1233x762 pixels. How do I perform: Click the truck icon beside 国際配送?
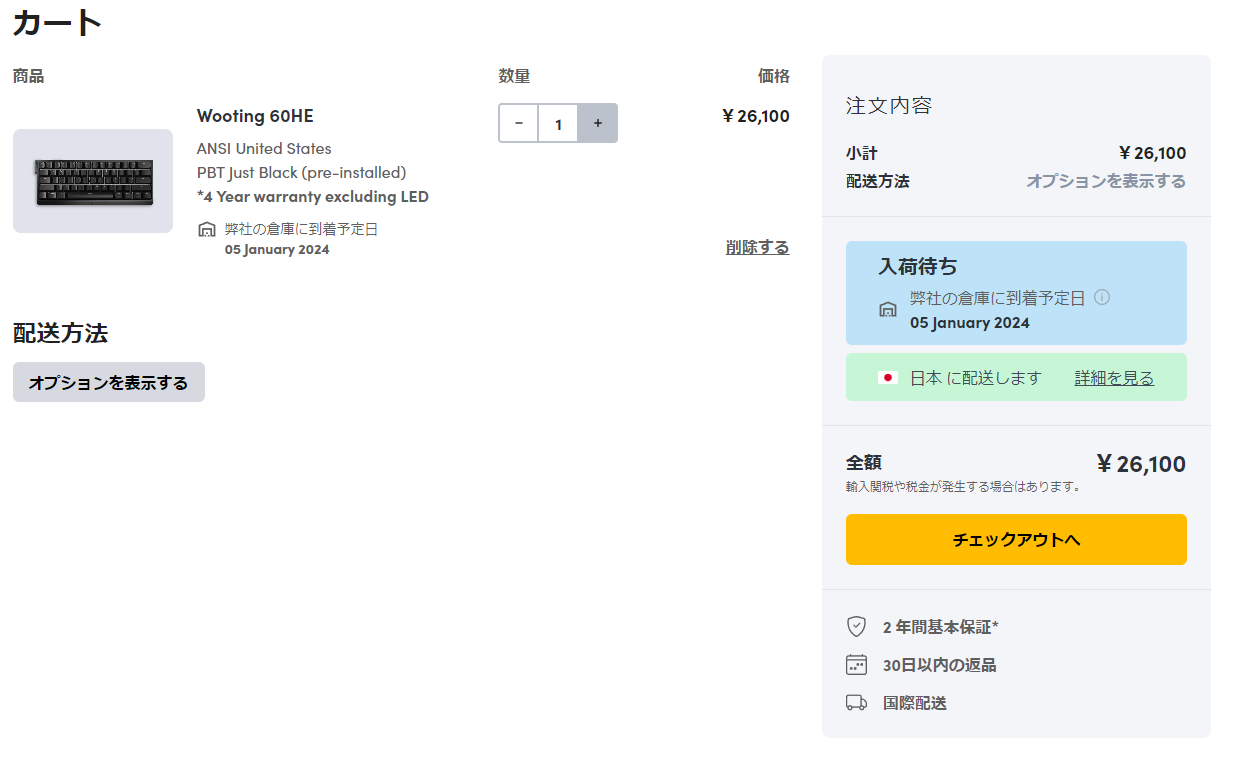click(856, 703)
